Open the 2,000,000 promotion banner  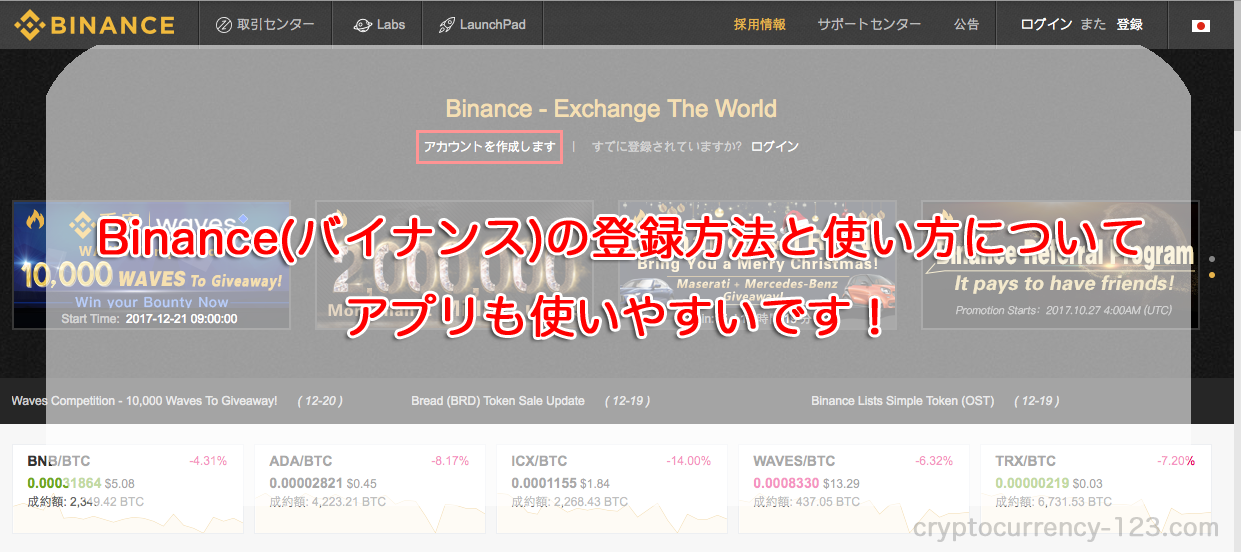click(x=454, y=265)
